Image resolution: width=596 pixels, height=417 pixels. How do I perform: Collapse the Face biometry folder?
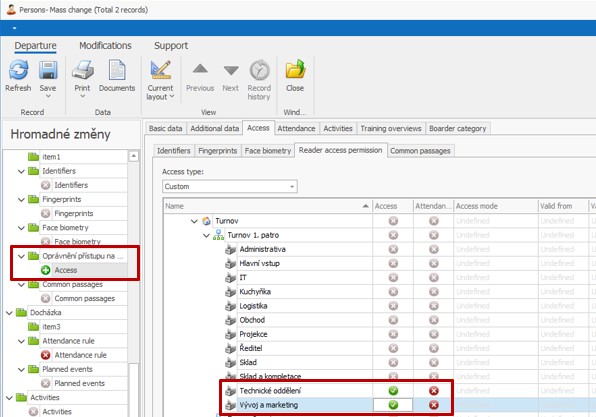click(x=21, y=228)
